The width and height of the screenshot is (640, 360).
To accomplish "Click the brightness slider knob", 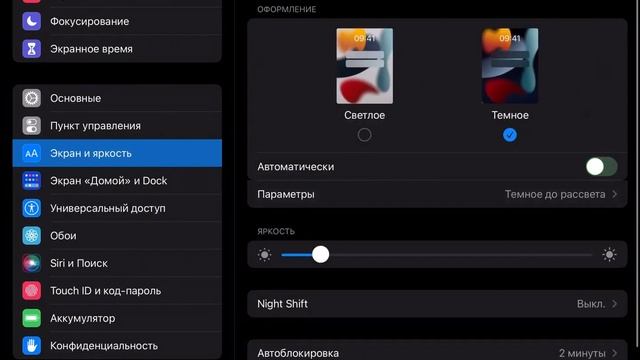I will (320, 255).
